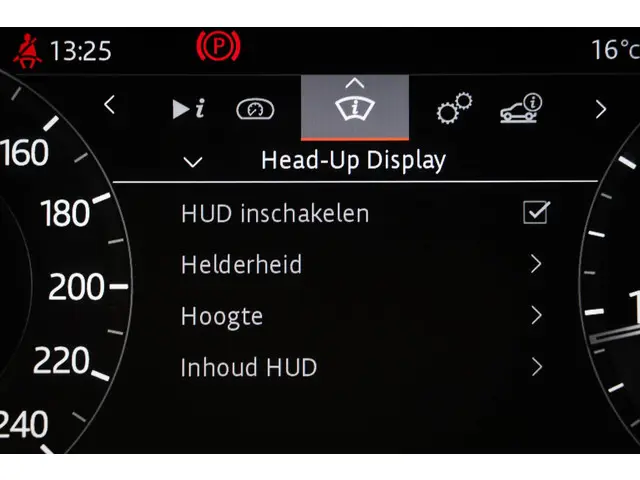Select the head-up display windshield icon
The image size is (640, 480).
click(x=355, y=109)
